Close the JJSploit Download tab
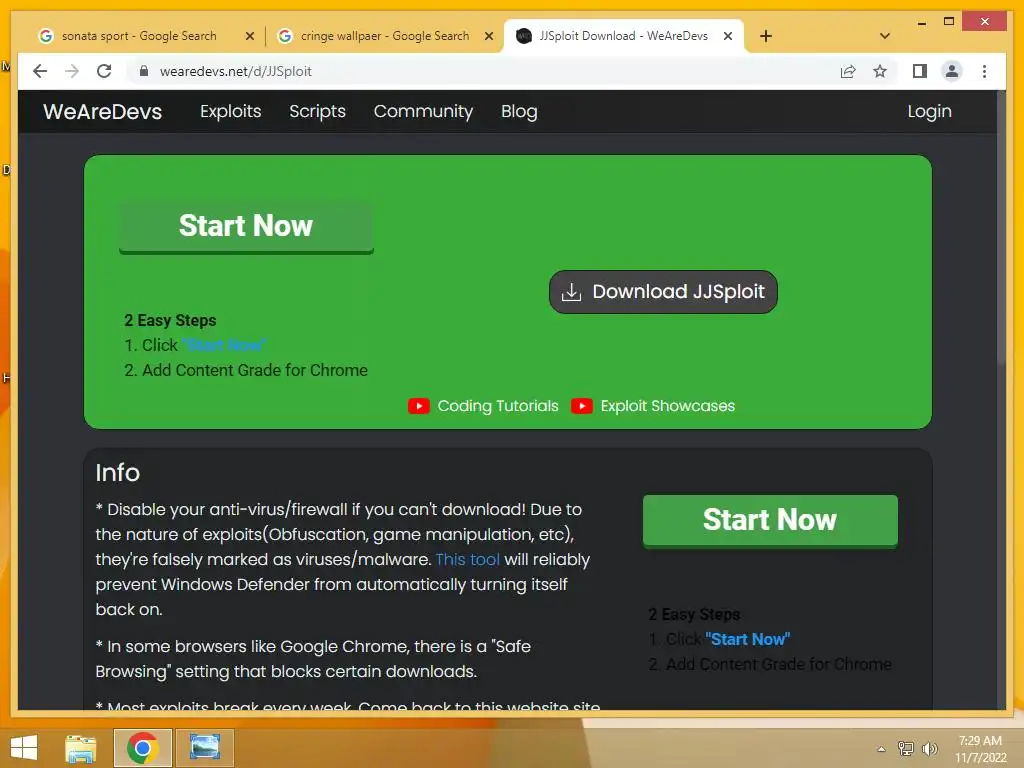This screenshot has width=1024, height=768. point(728,37)
